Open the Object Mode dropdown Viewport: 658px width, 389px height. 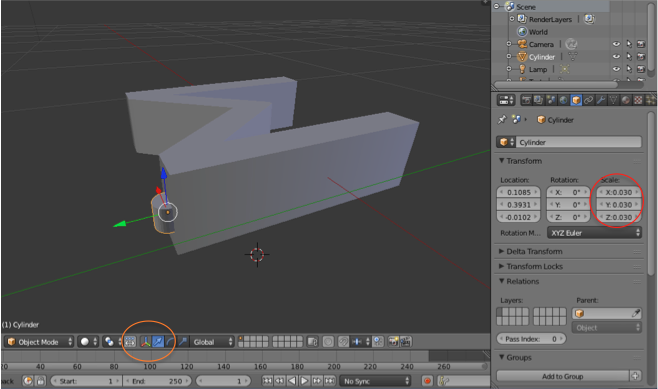point(39,342)
